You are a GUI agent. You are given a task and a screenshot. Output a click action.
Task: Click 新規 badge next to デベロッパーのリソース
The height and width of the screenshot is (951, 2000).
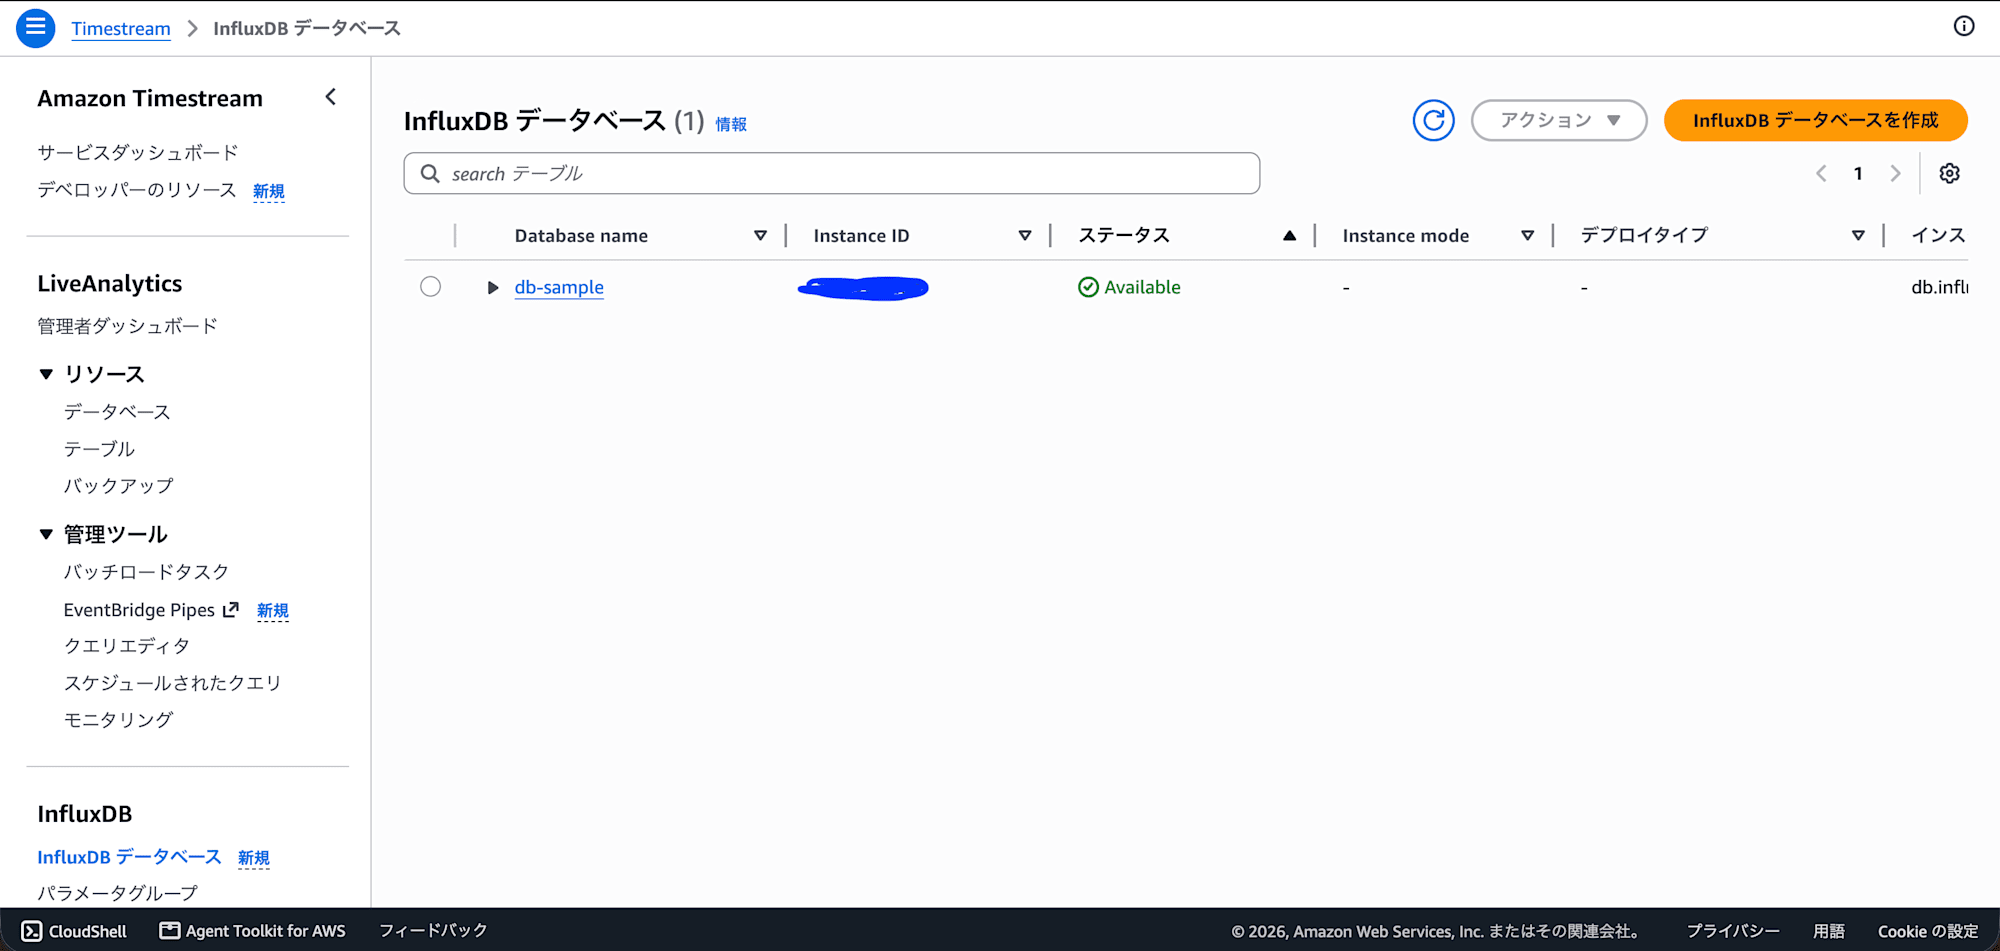(269, 191)
